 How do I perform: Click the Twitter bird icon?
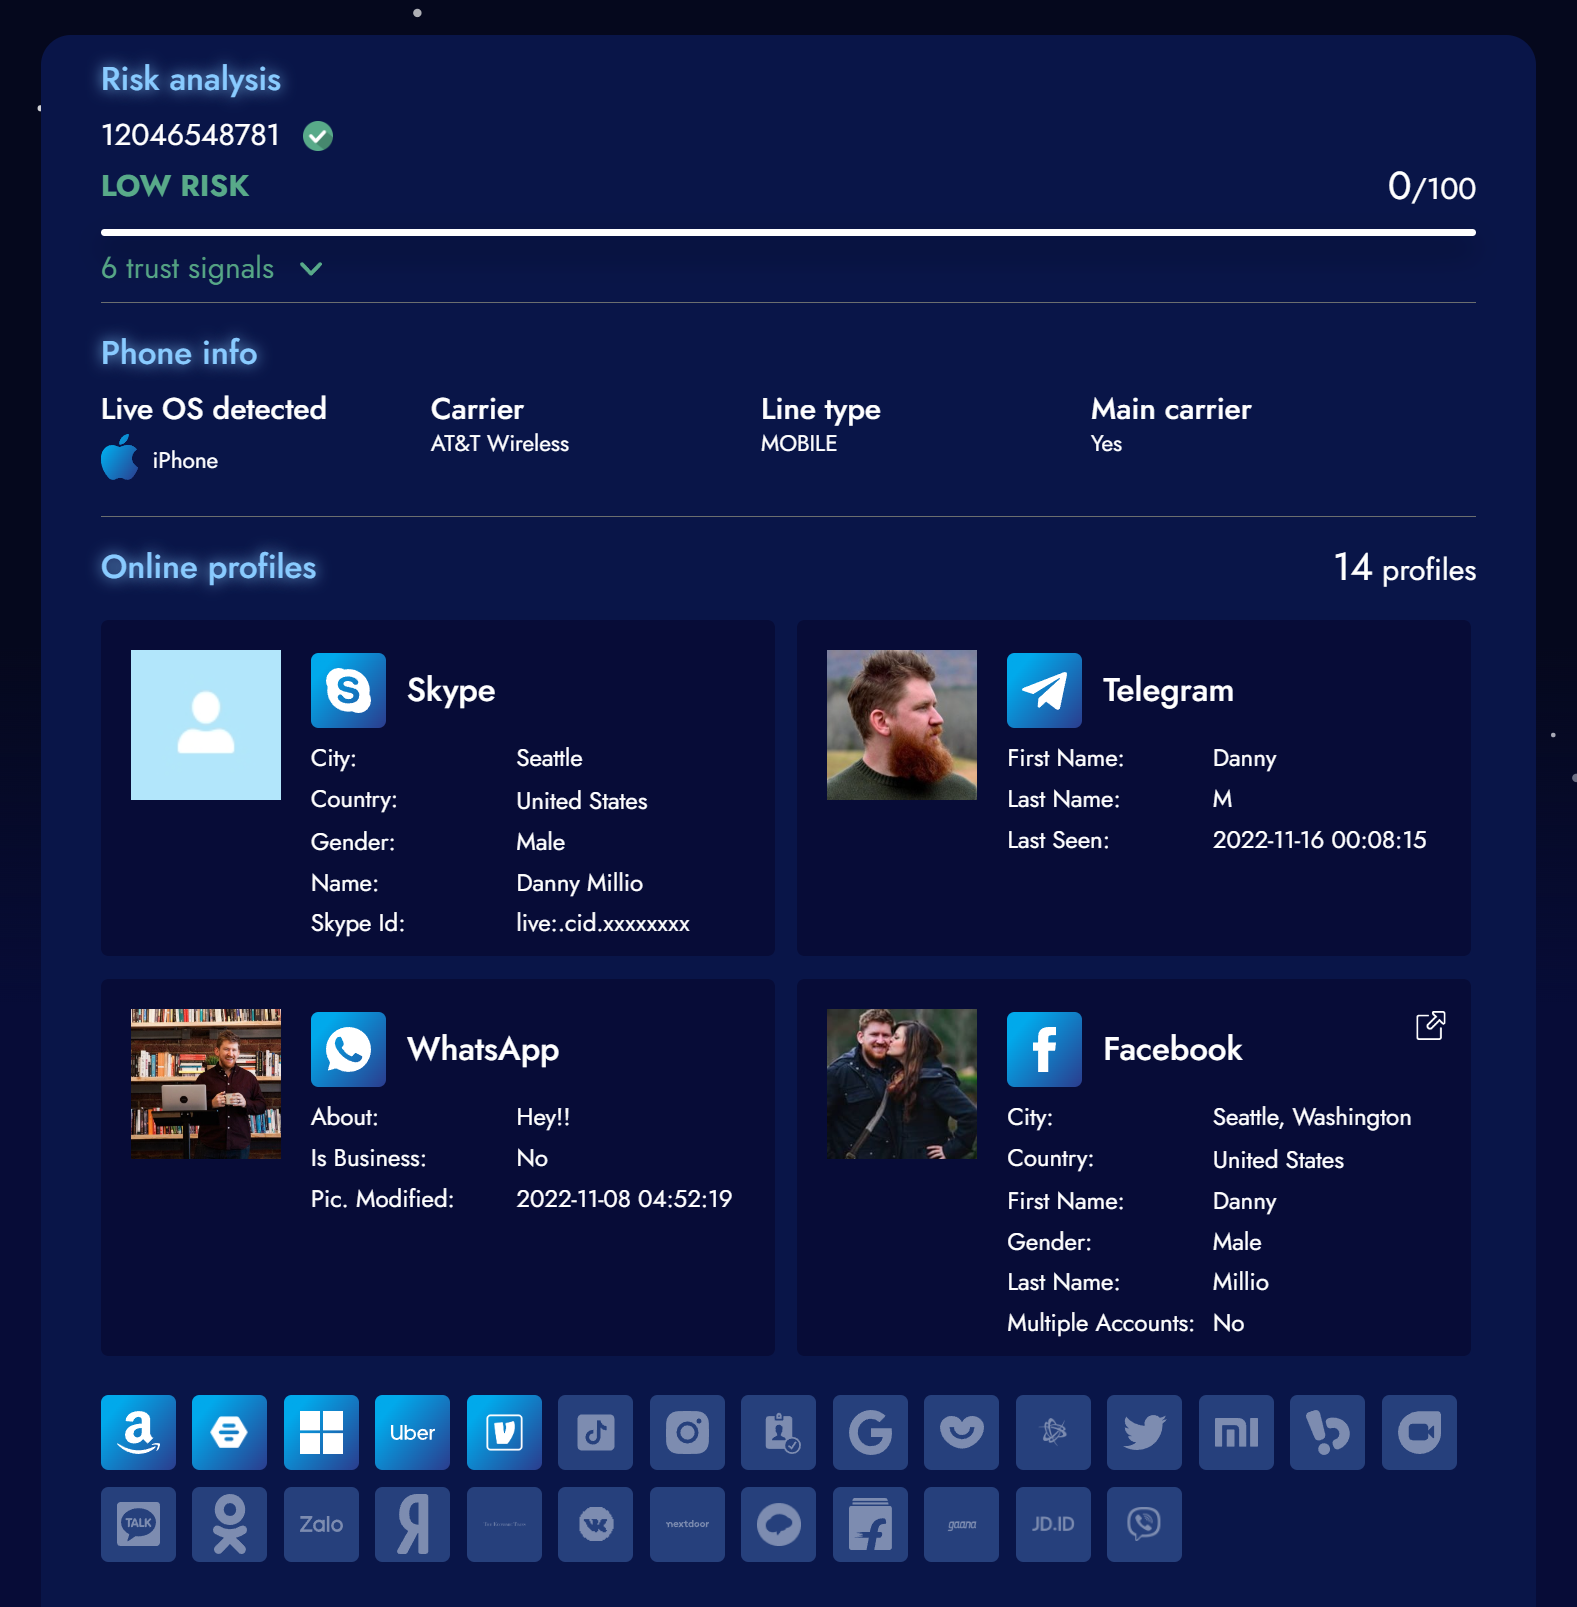1144,1432
